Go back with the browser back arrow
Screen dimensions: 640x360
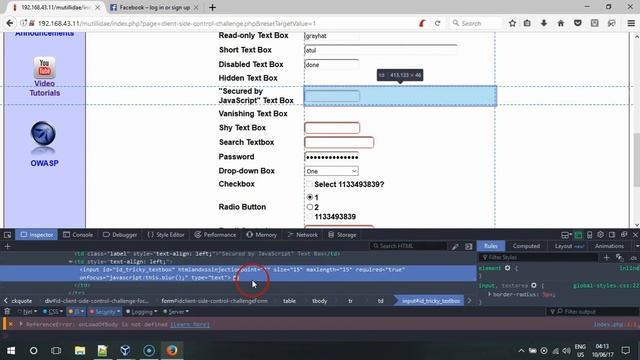(x=10, y=23)
